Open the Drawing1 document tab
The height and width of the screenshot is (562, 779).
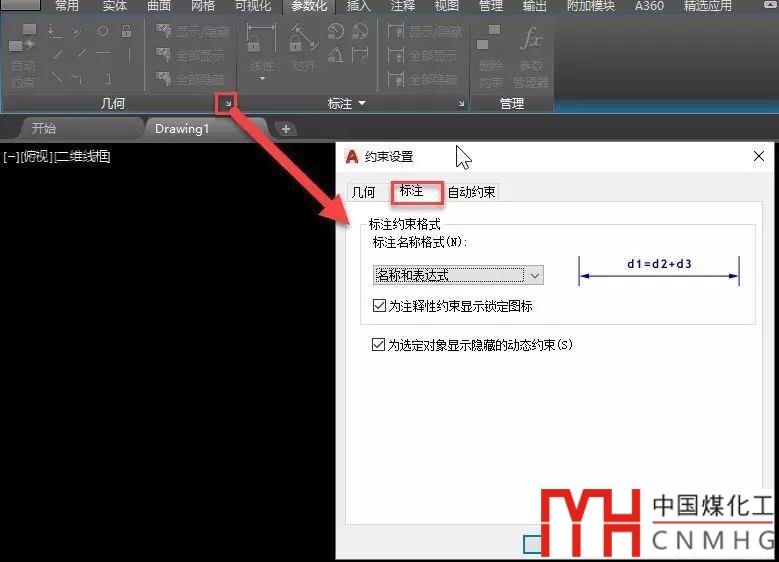pyautogui.click(x=182, y=129)
